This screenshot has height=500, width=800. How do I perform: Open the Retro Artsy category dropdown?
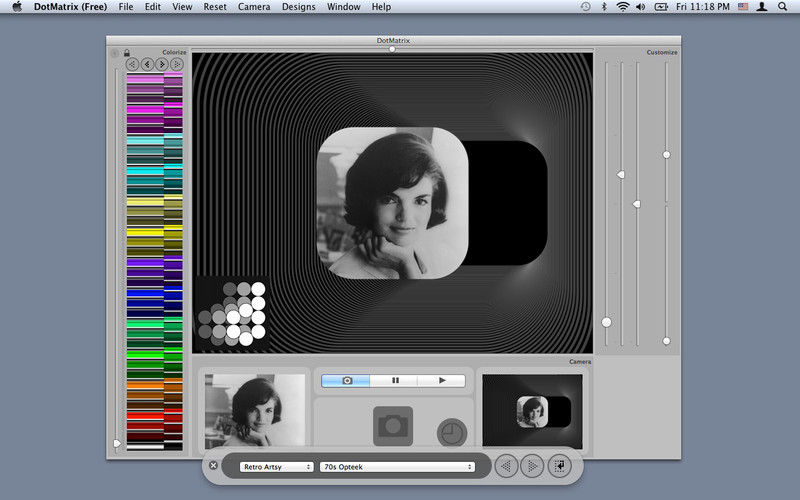pyautogui.click(x=276, y=467)
